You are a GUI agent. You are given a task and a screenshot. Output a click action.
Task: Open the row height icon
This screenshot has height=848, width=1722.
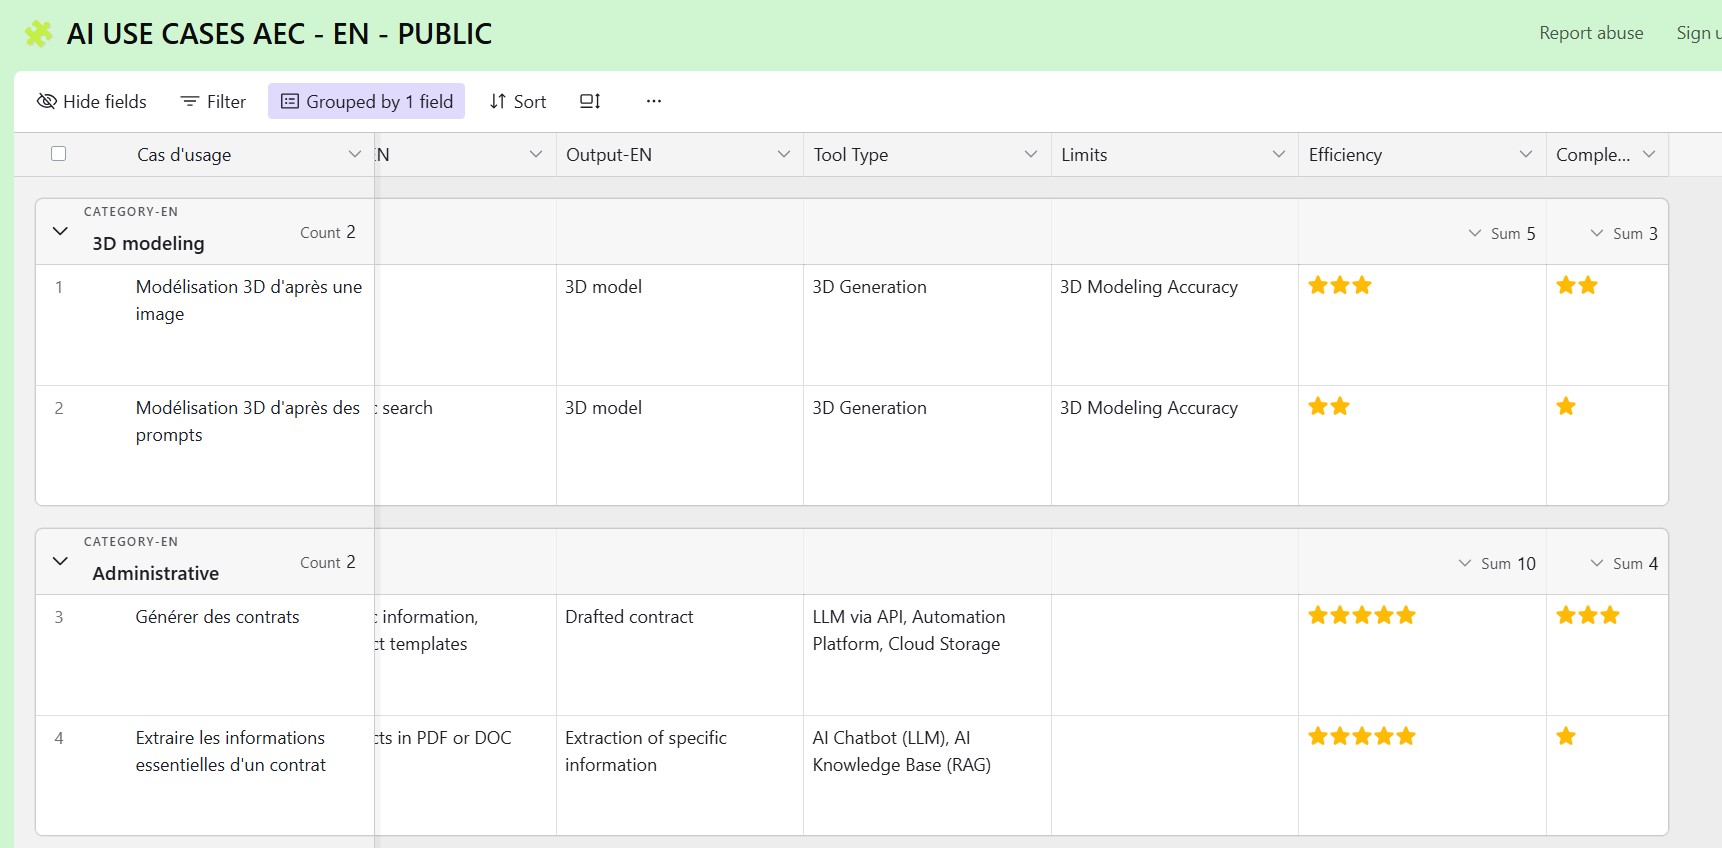[590, 101]
